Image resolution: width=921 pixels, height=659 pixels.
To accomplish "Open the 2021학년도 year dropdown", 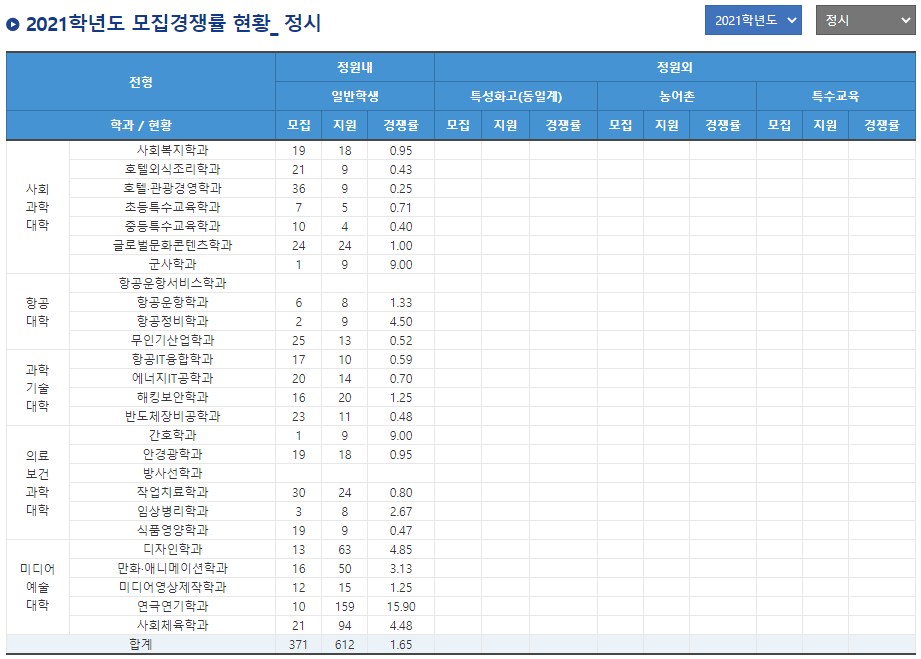I will (753, 21).
